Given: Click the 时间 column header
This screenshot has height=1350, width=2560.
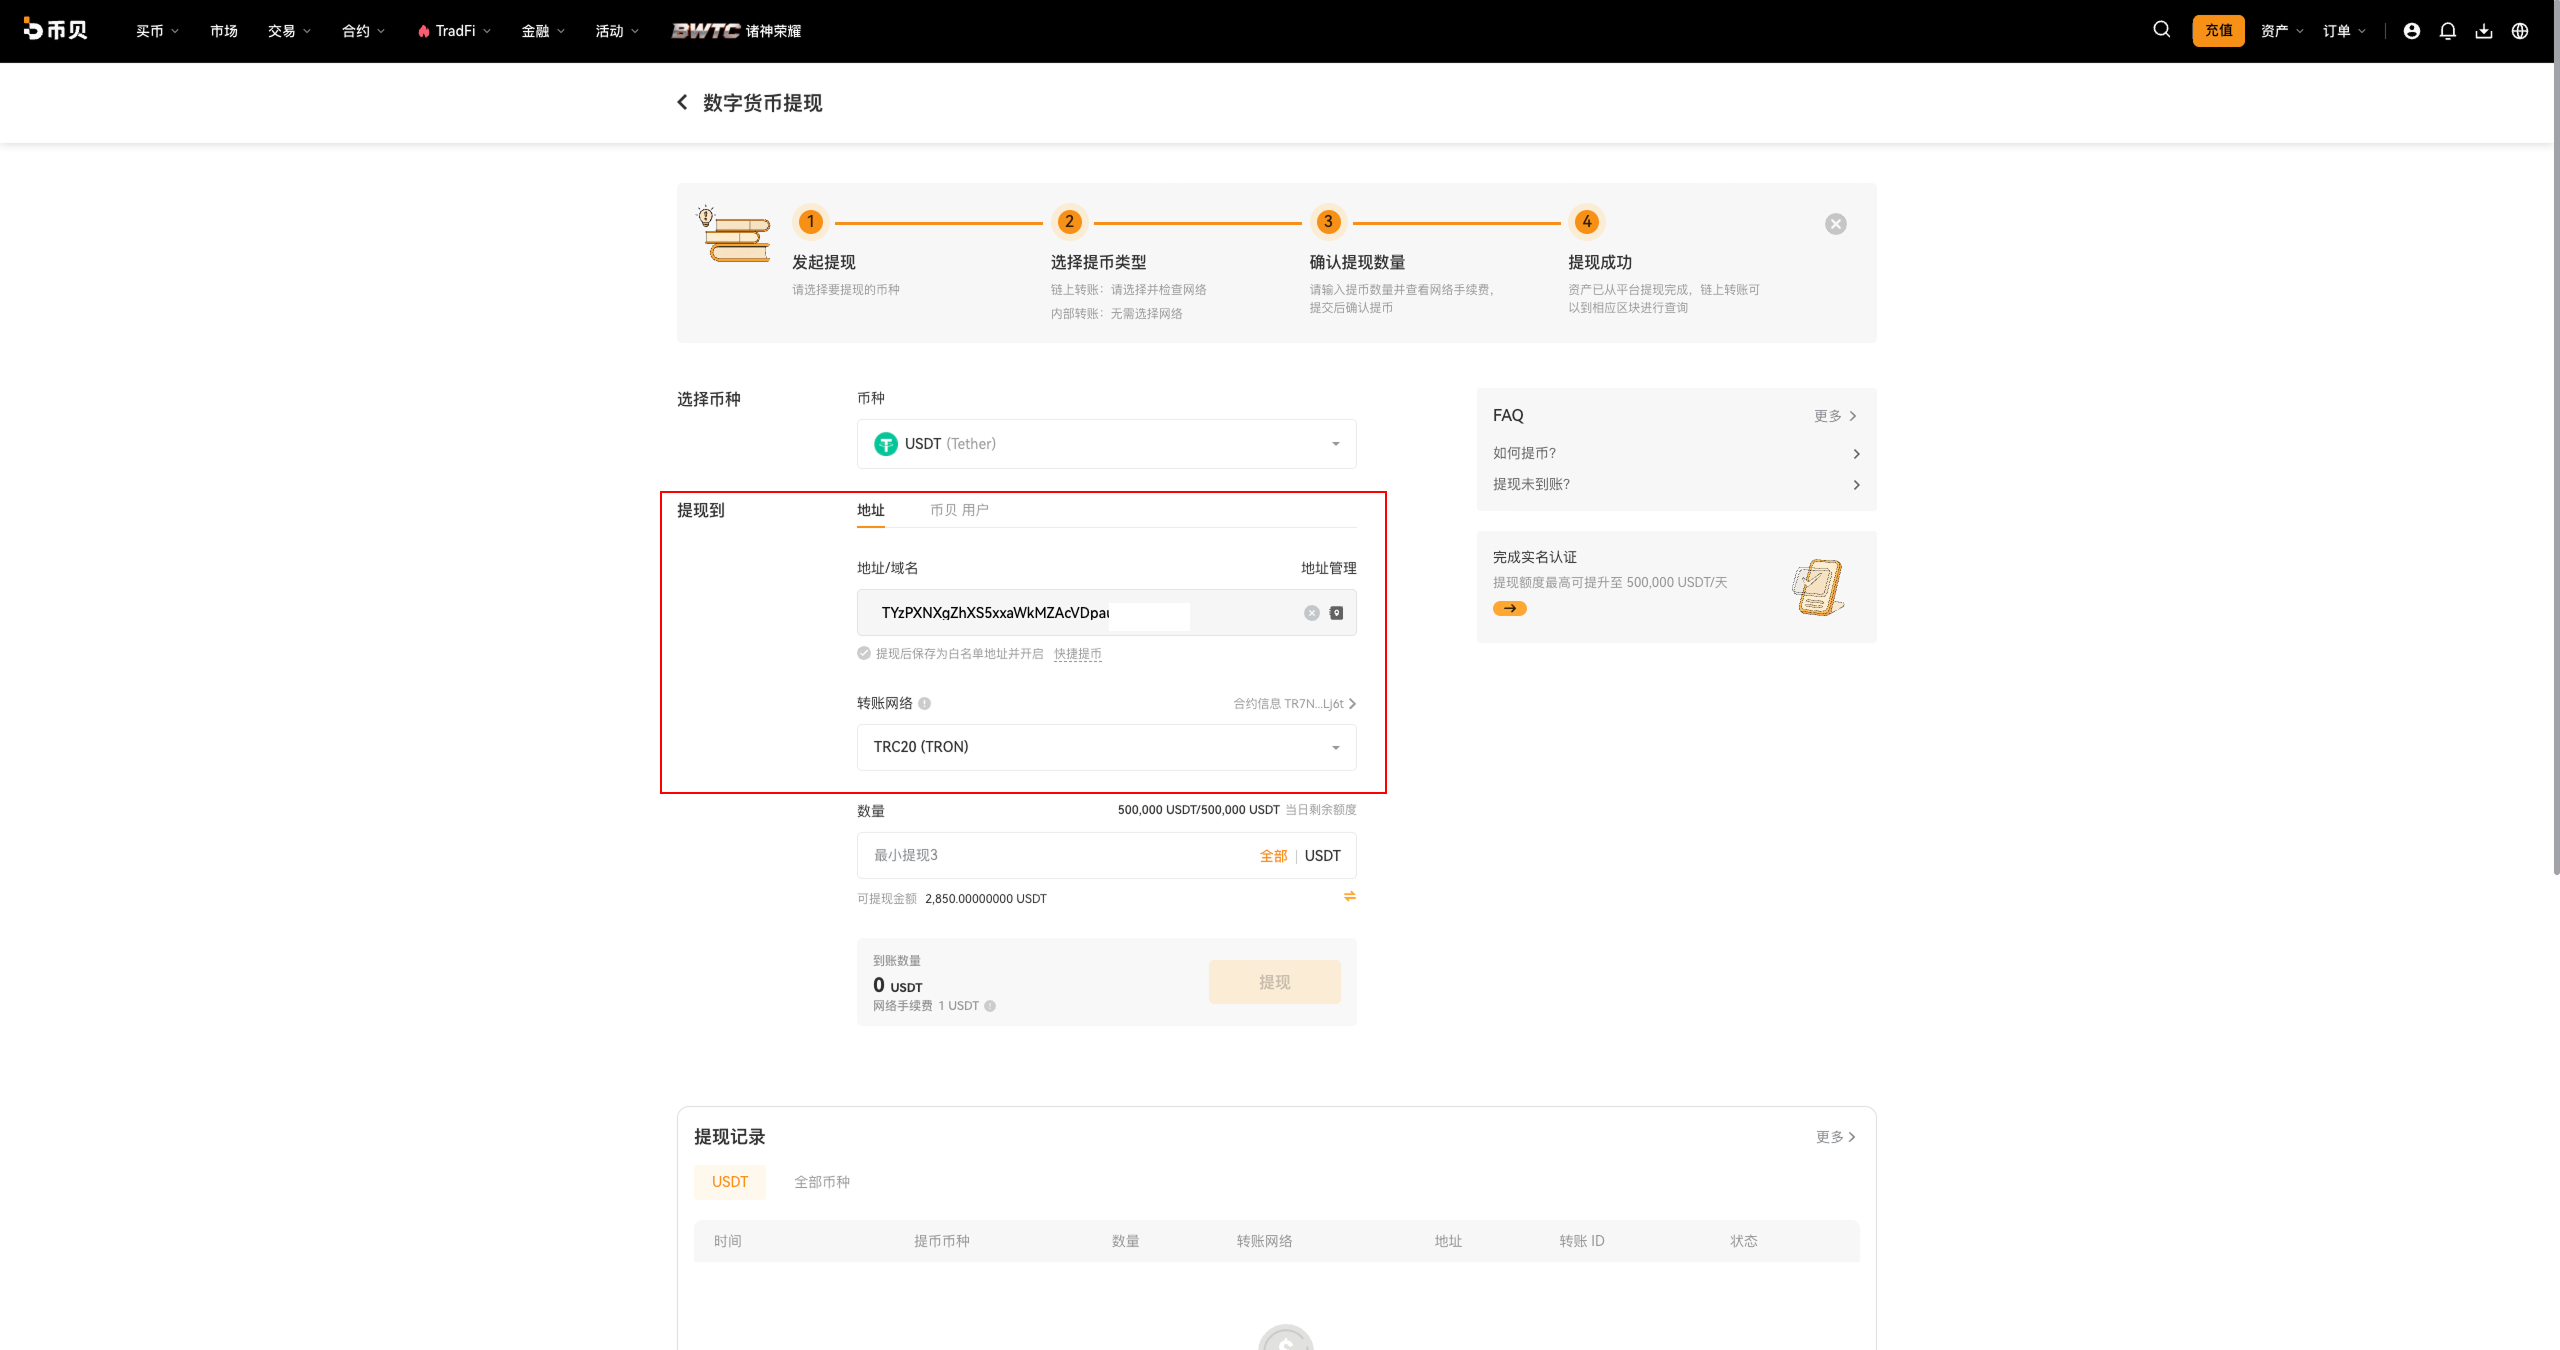Looking at the screenshot, I should 727,1241.
